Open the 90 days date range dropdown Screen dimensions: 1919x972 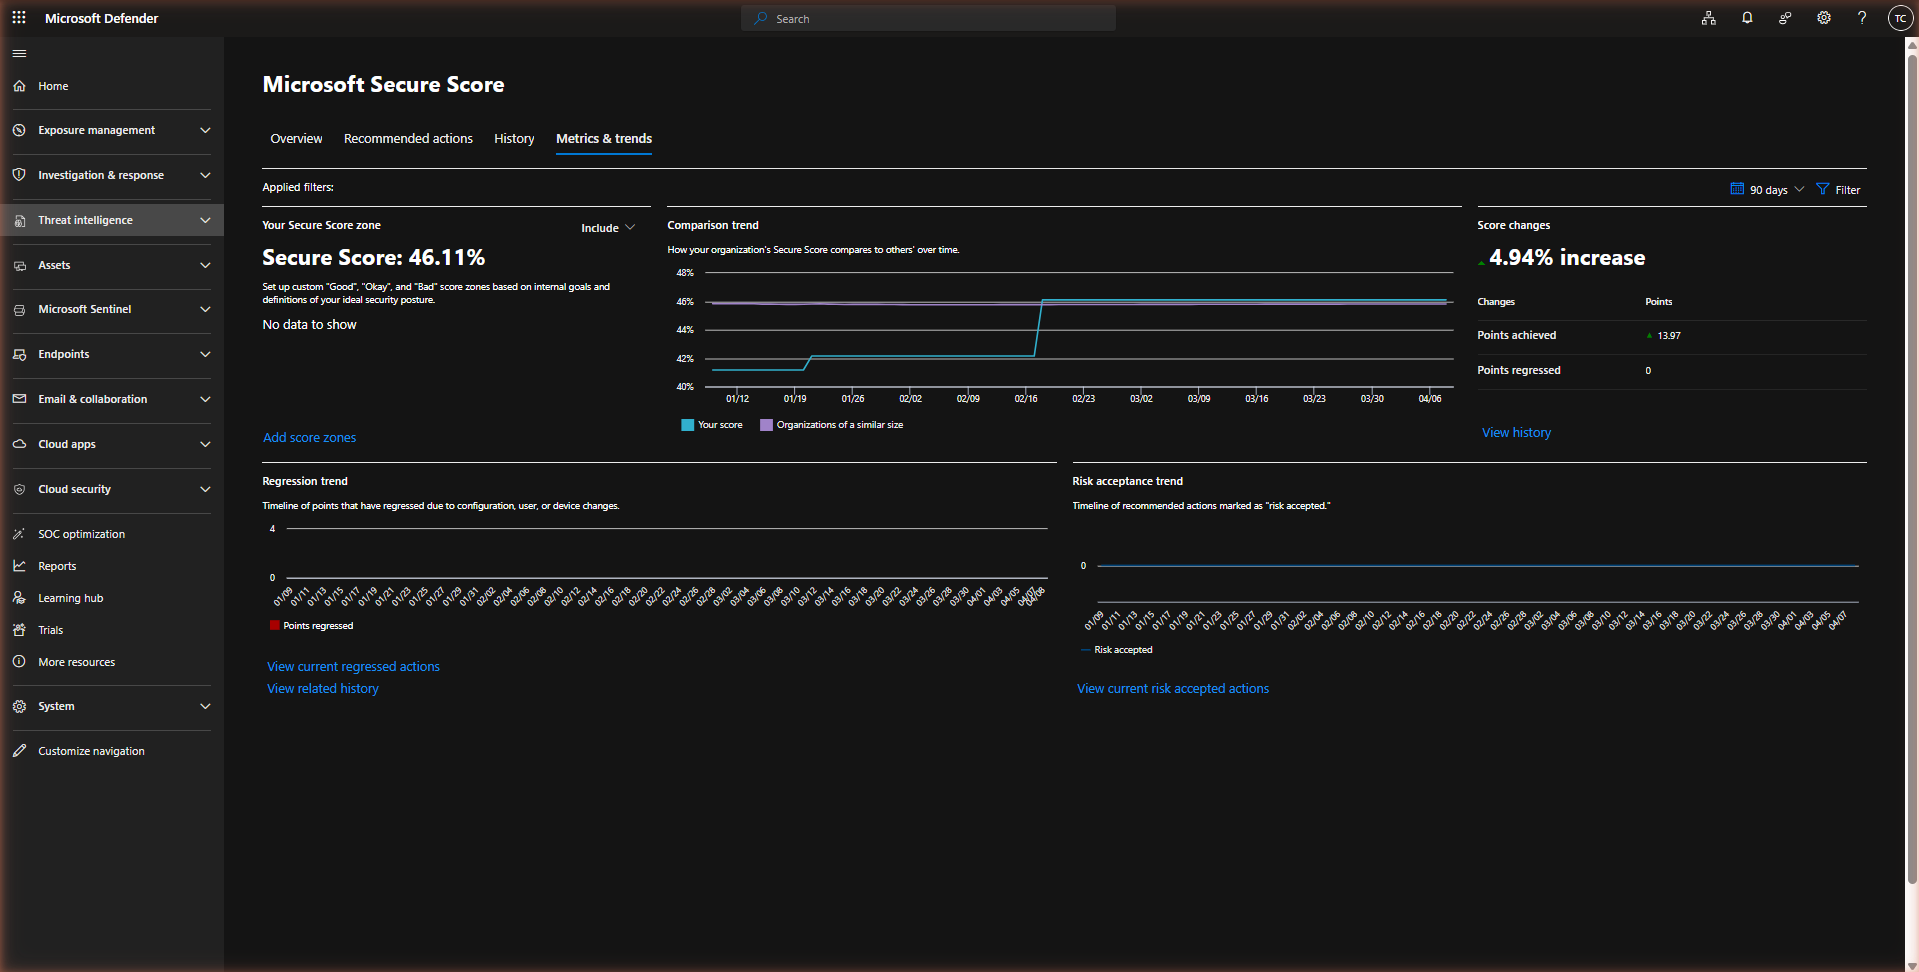pyautogui.click(x=1767, y=189)
